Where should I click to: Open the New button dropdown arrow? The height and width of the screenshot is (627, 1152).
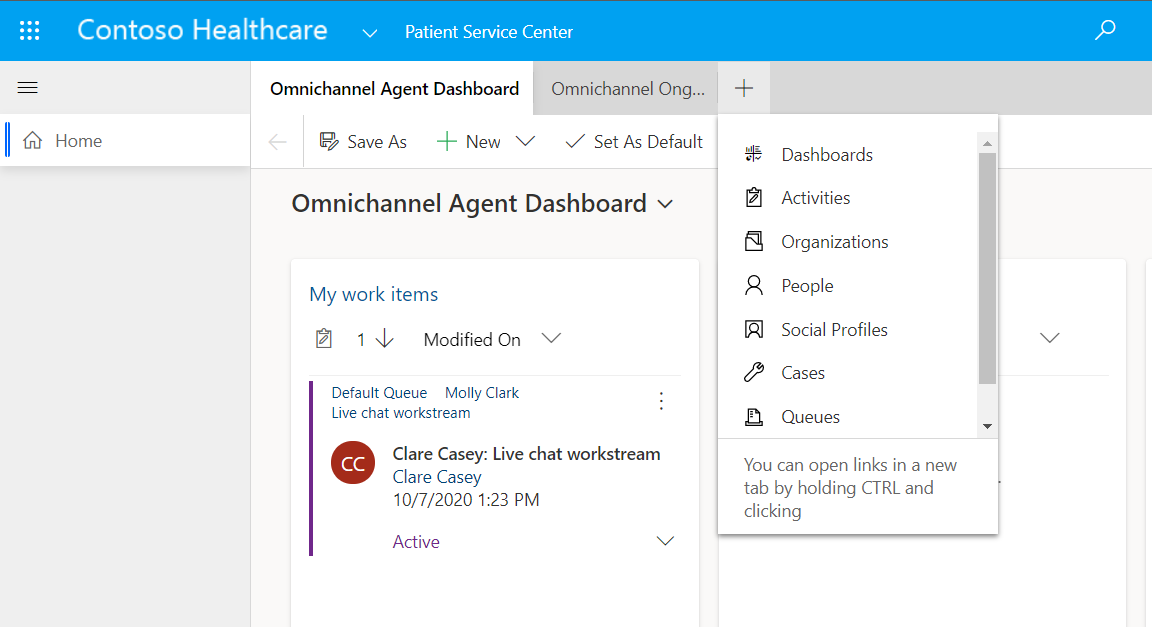click(x=526, y=142)
